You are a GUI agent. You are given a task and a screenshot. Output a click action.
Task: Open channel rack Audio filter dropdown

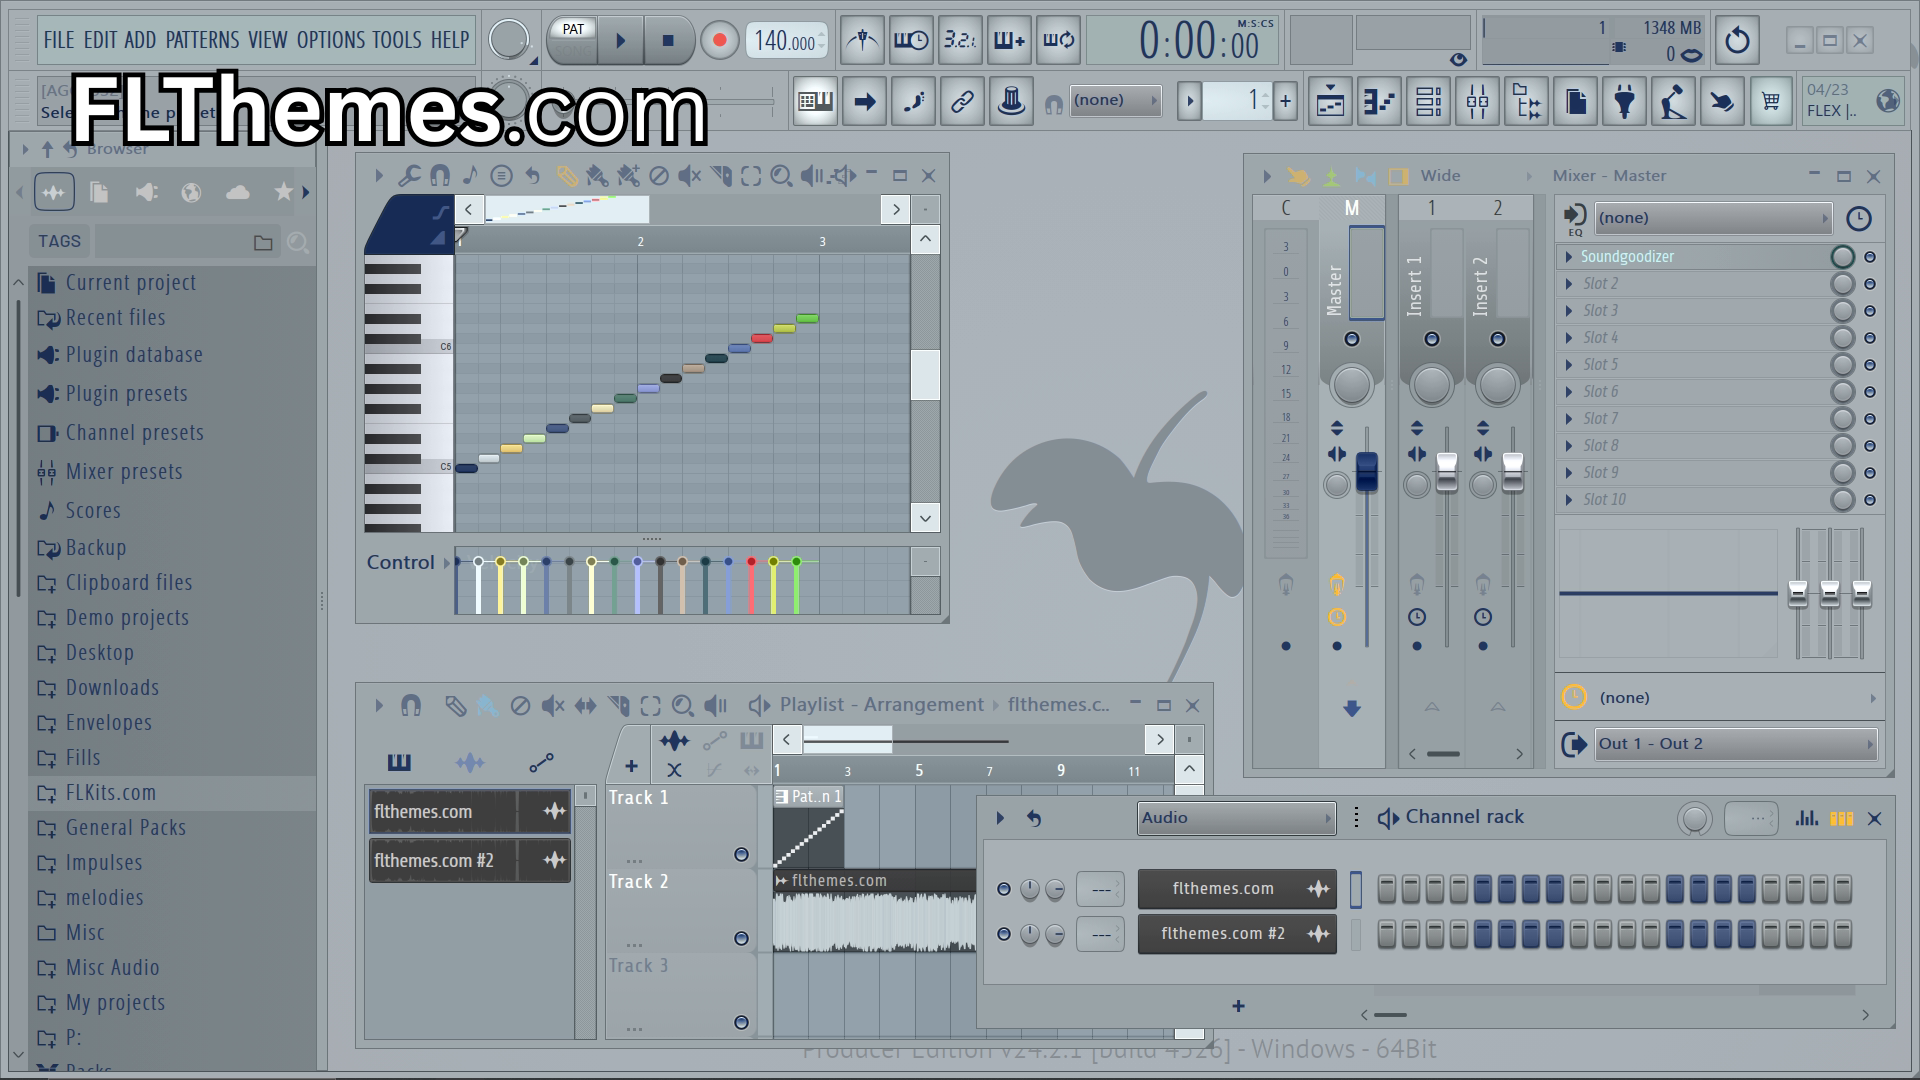point(1236,818)
